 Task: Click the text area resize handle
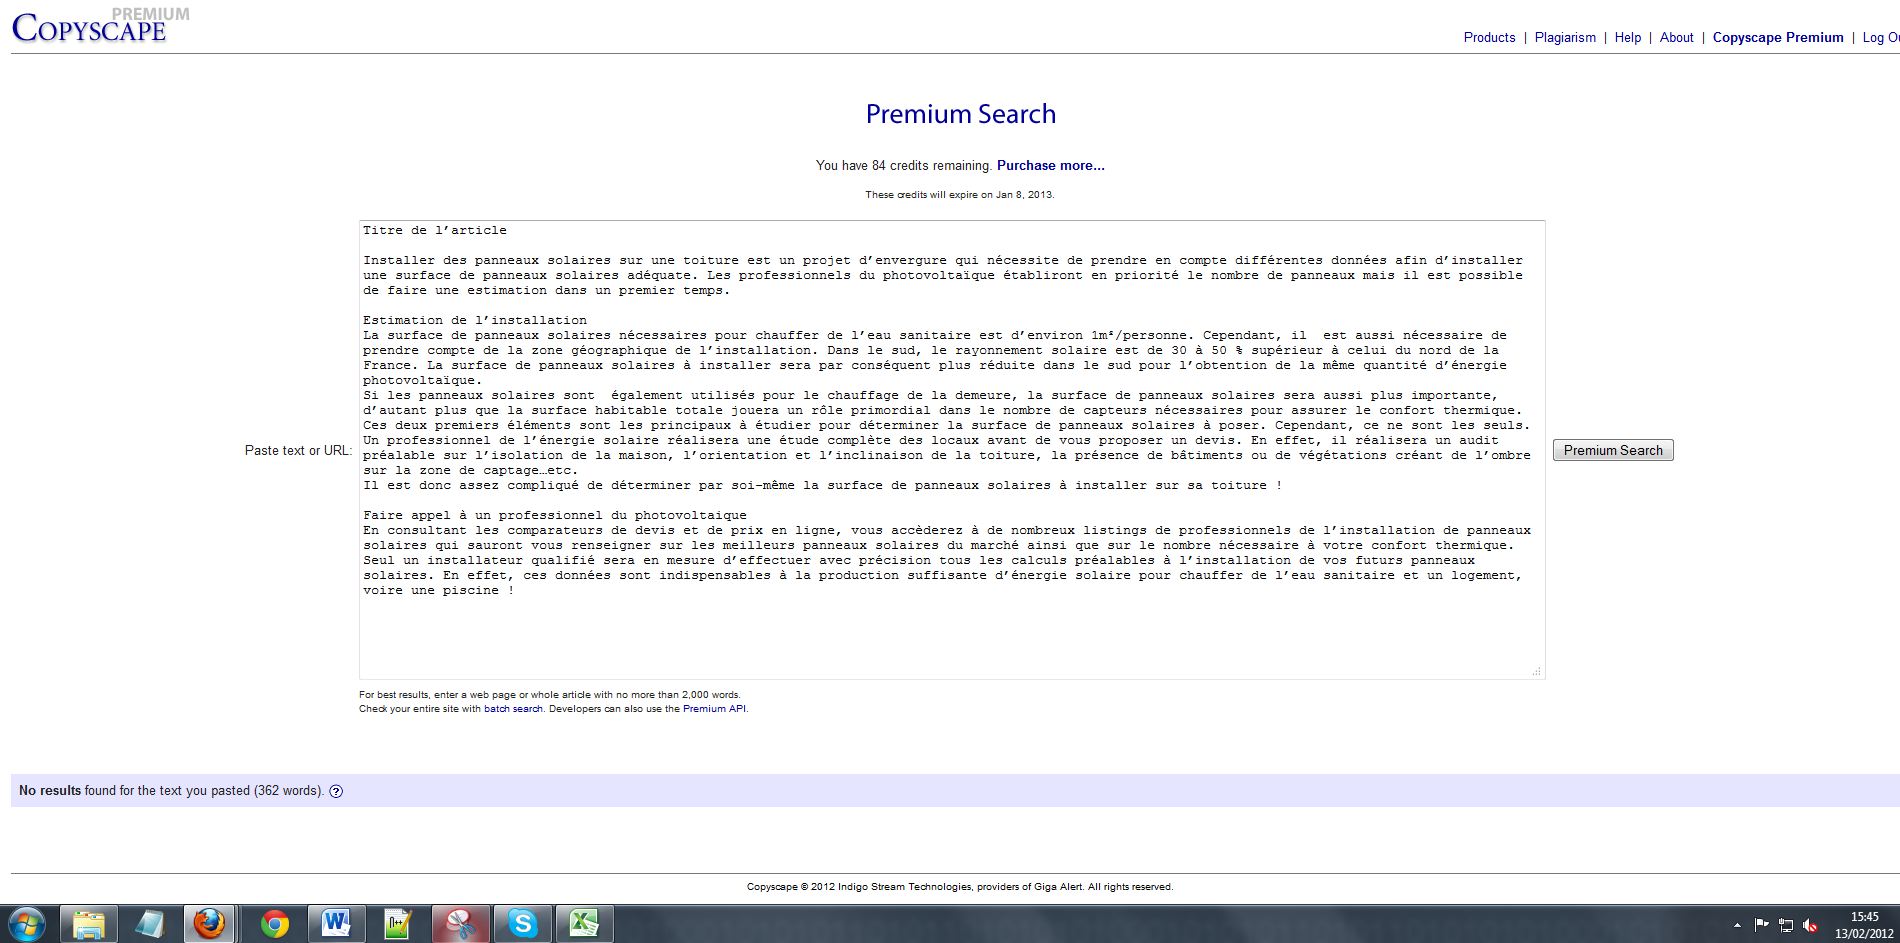click(x=1537, y=672)
